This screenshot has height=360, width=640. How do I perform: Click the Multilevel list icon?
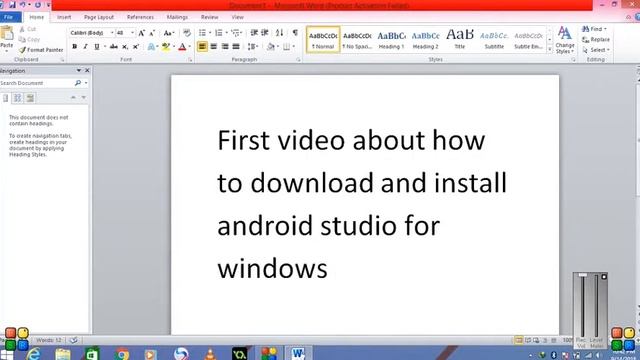235,33
